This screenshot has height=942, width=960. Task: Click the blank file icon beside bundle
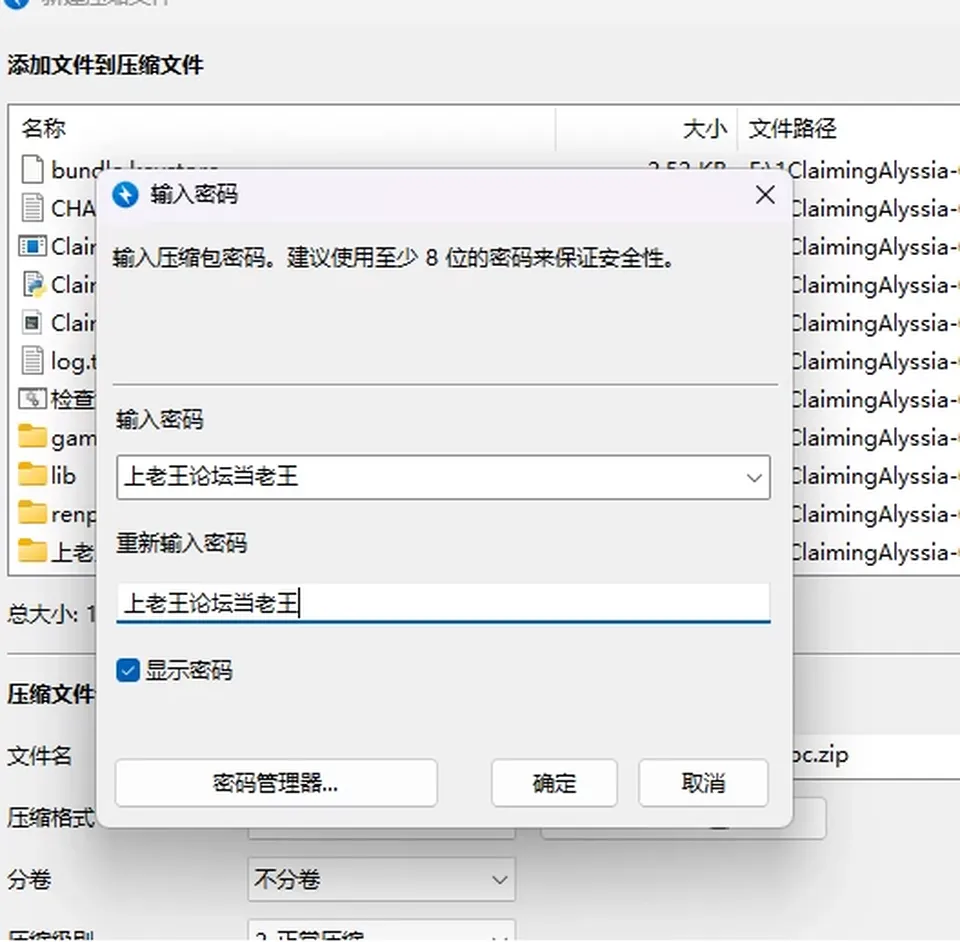coord(32,170)
